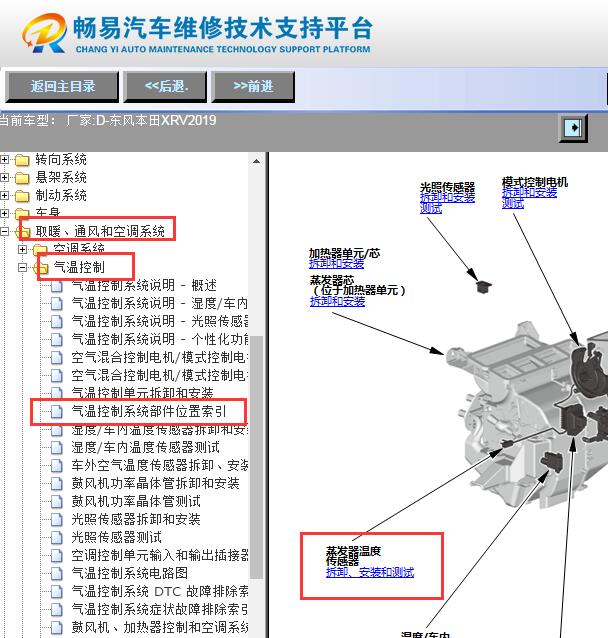Click document icon beside 气温控制系统 DTC row
The width and height of the screenshot is (608, 638).
pyautogui.click(x=57, y=591)
